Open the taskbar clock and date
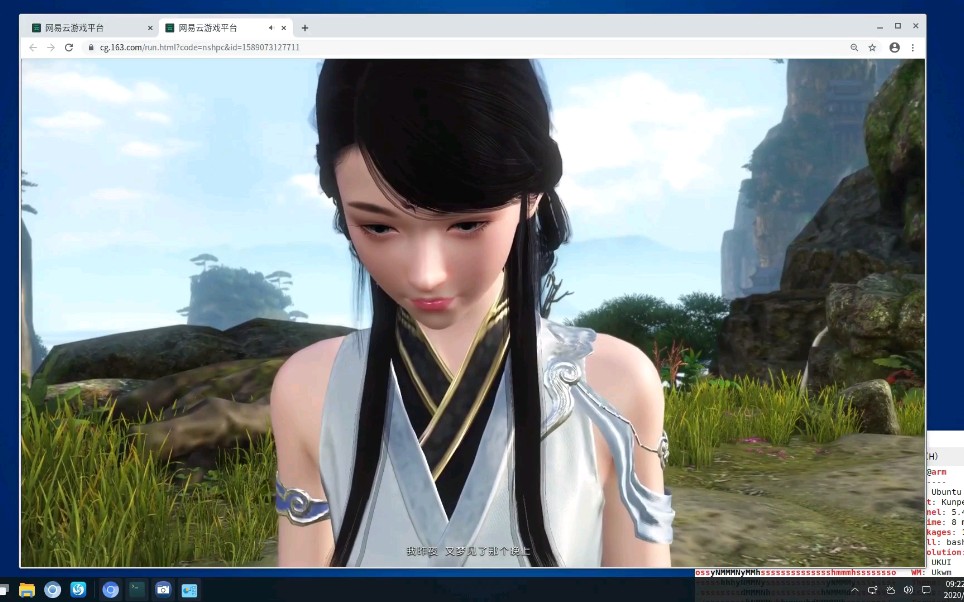964x602 pixels. [x=954, y=590]
